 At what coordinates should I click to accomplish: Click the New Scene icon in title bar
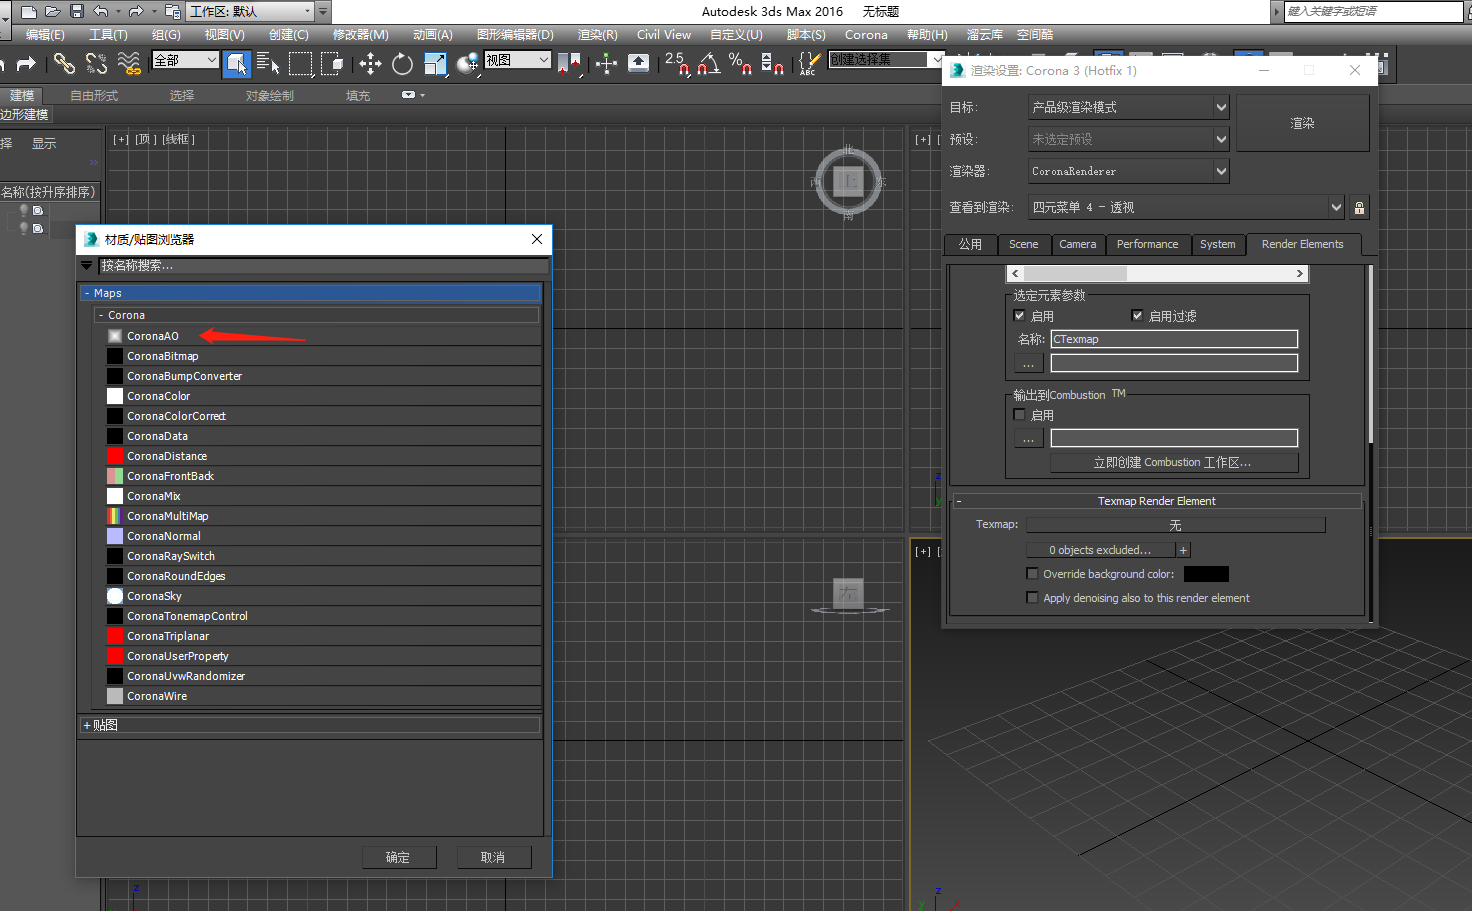pos(28,12)
